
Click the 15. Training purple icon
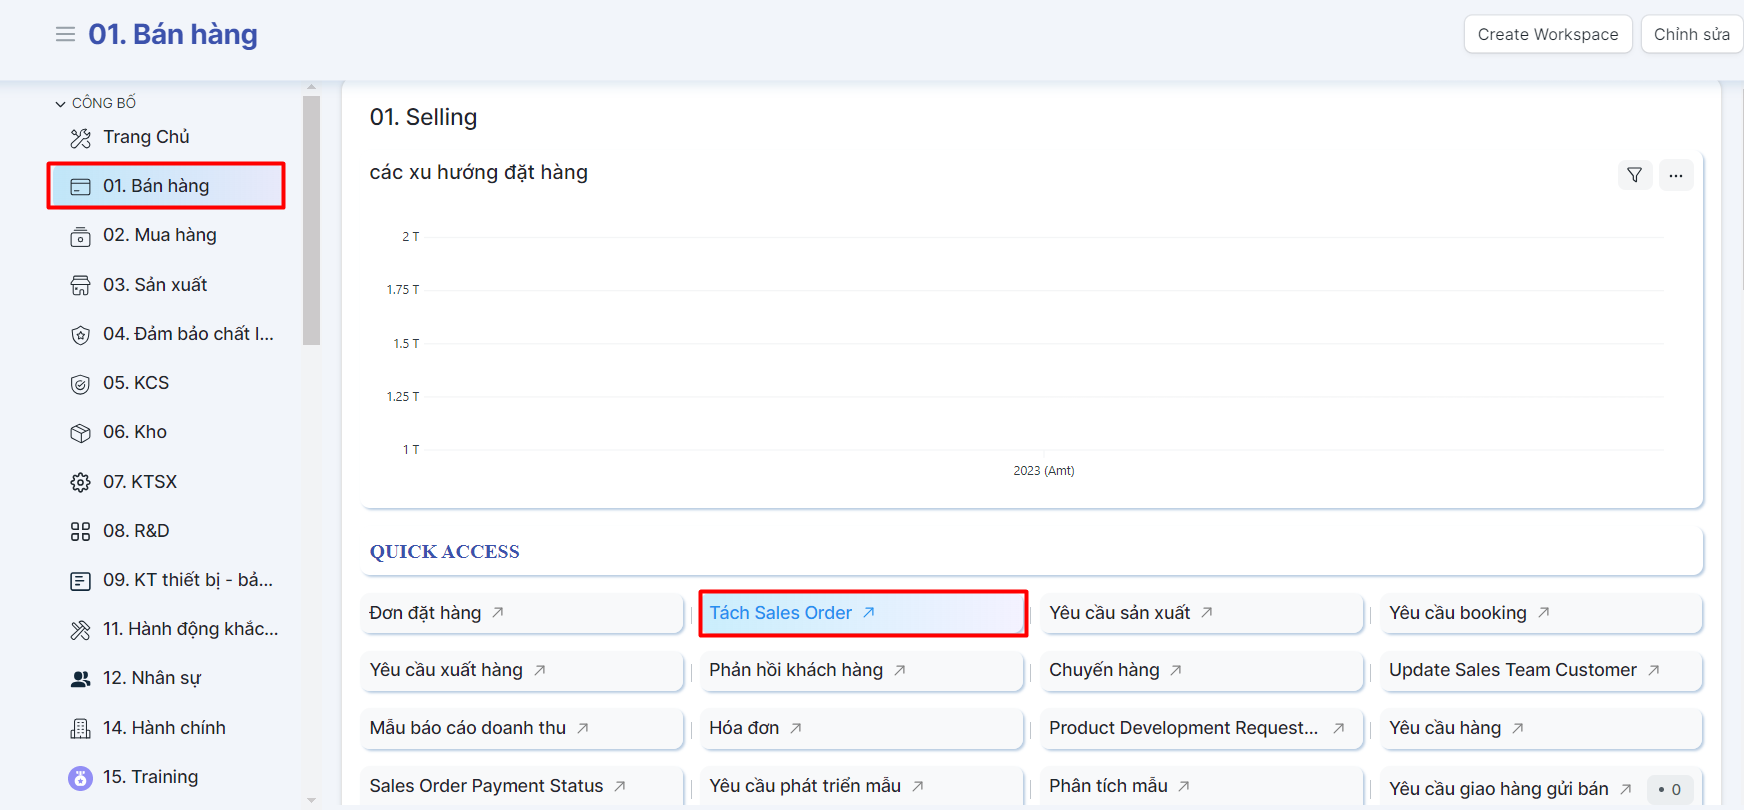[80, 778]
